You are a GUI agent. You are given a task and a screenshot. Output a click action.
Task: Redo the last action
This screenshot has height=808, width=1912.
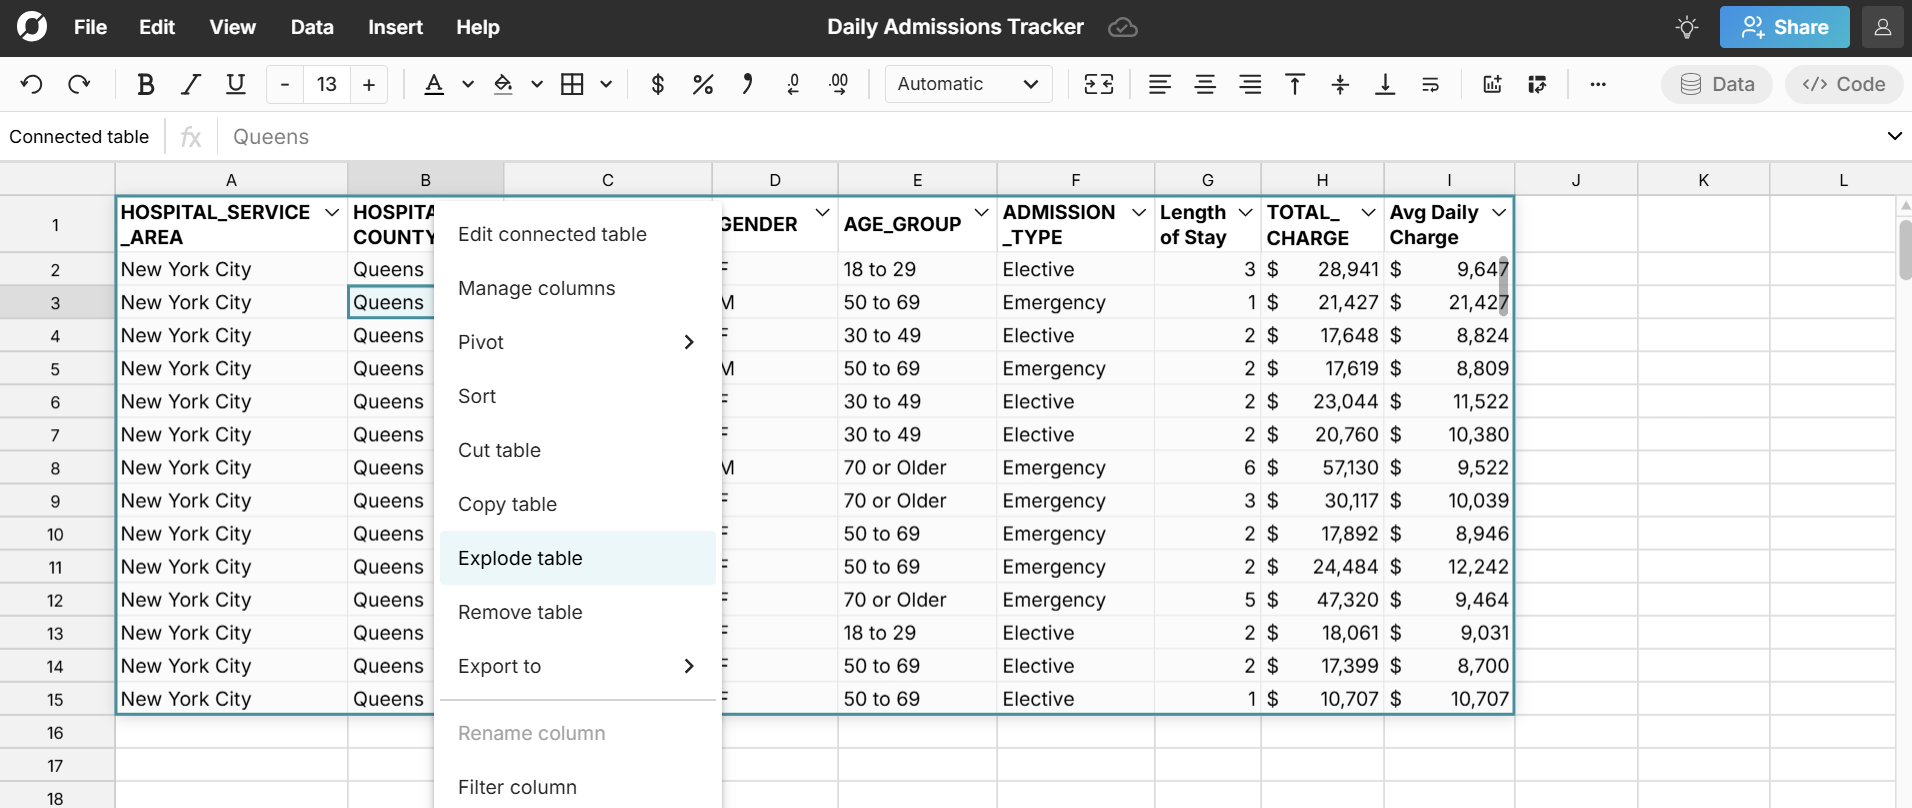pos(79,84)
